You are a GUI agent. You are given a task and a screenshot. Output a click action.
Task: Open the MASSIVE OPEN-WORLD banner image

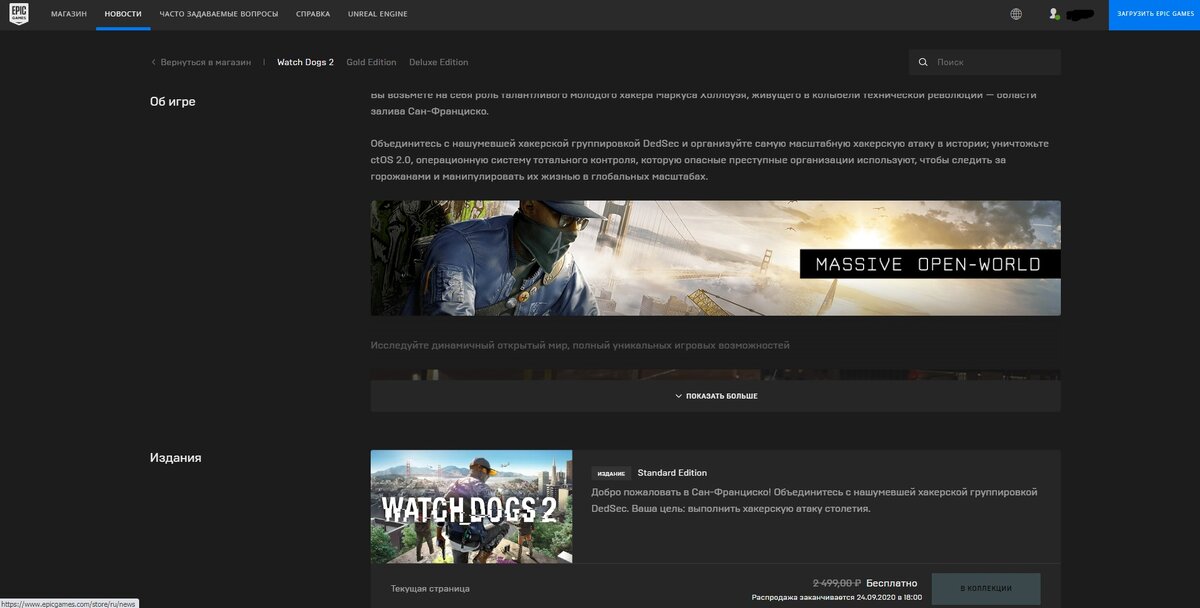pyautogui.click(x=716, y=258)
